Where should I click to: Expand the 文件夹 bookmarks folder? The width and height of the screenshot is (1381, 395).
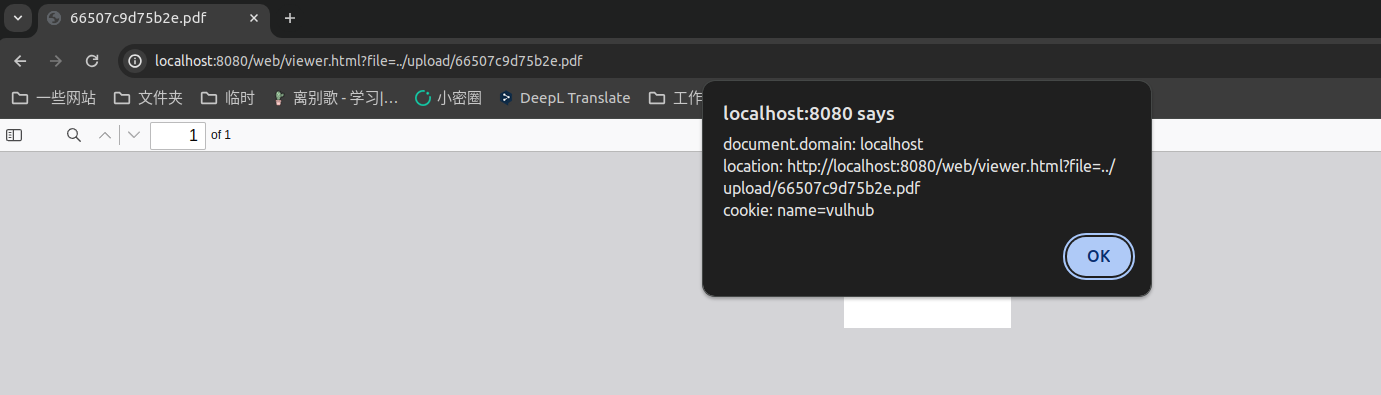148,98
